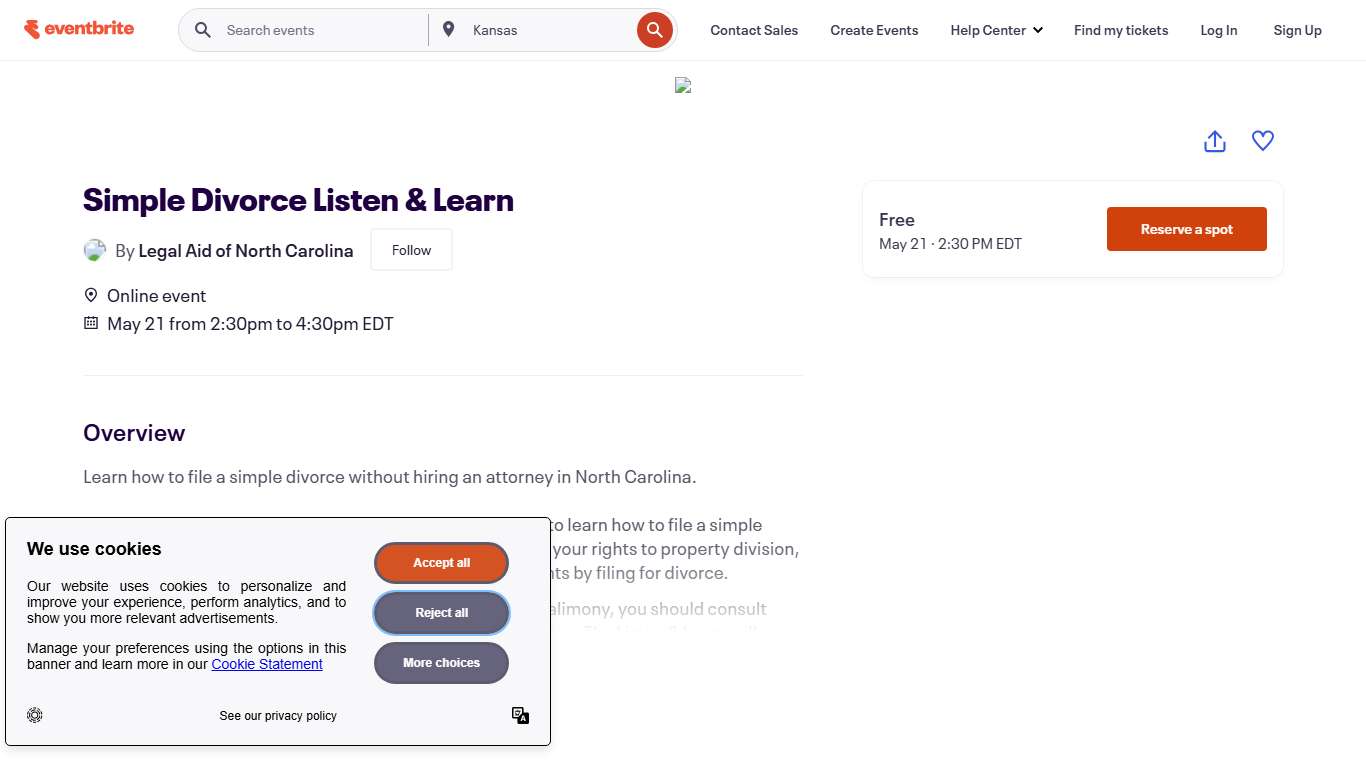Screen dimensions: 1366x768
Task: Reject all cookies
Action: pyautogui.click(x=441, y=612)
